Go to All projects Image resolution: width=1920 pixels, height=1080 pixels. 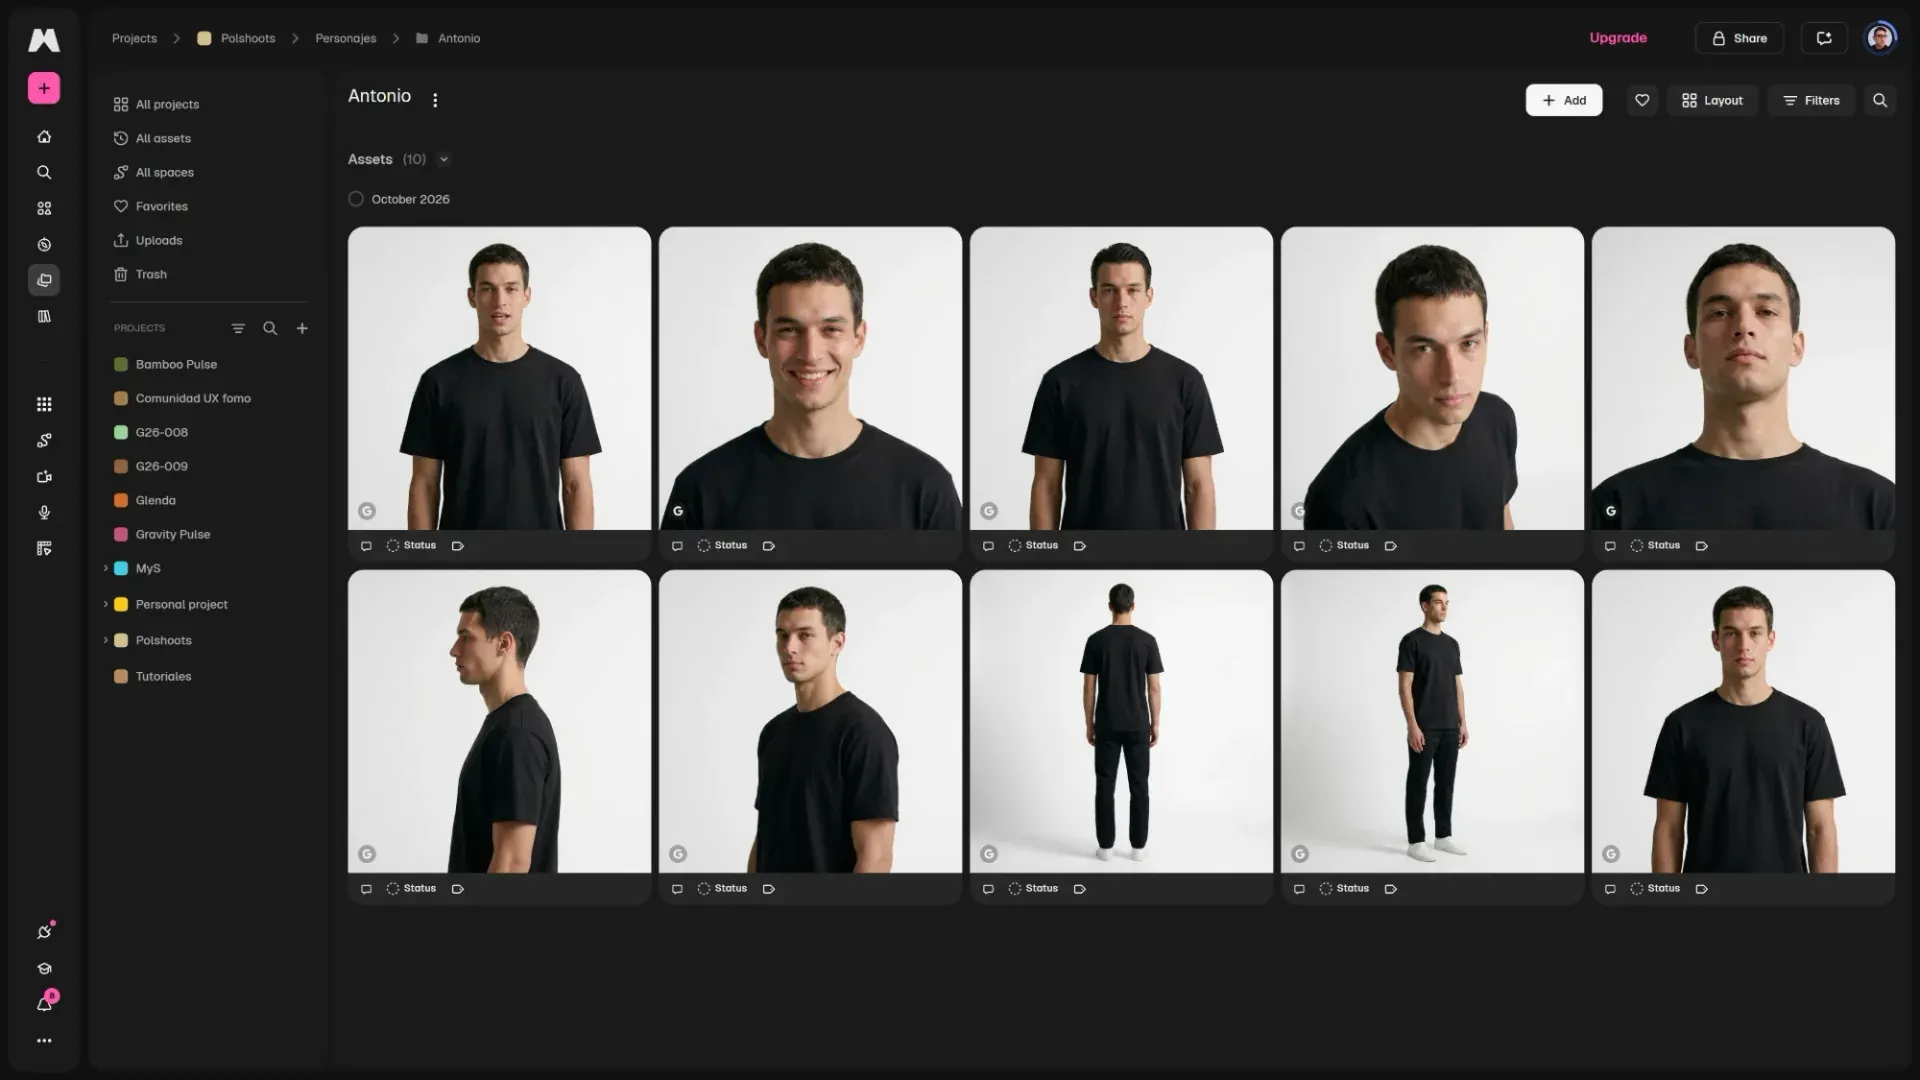pyautogui.click(x=157, y=104)
